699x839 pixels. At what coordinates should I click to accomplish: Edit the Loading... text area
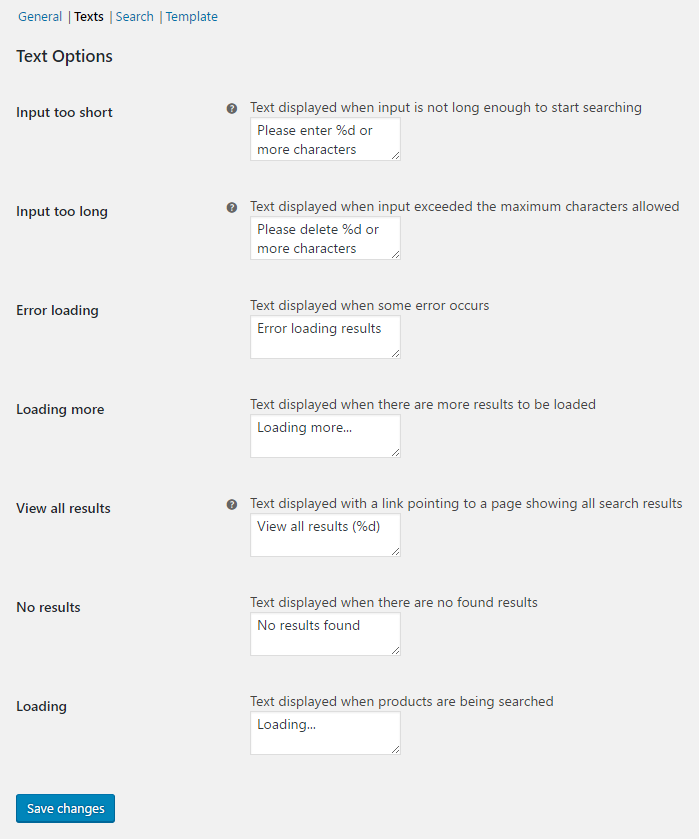coord(325,733)
